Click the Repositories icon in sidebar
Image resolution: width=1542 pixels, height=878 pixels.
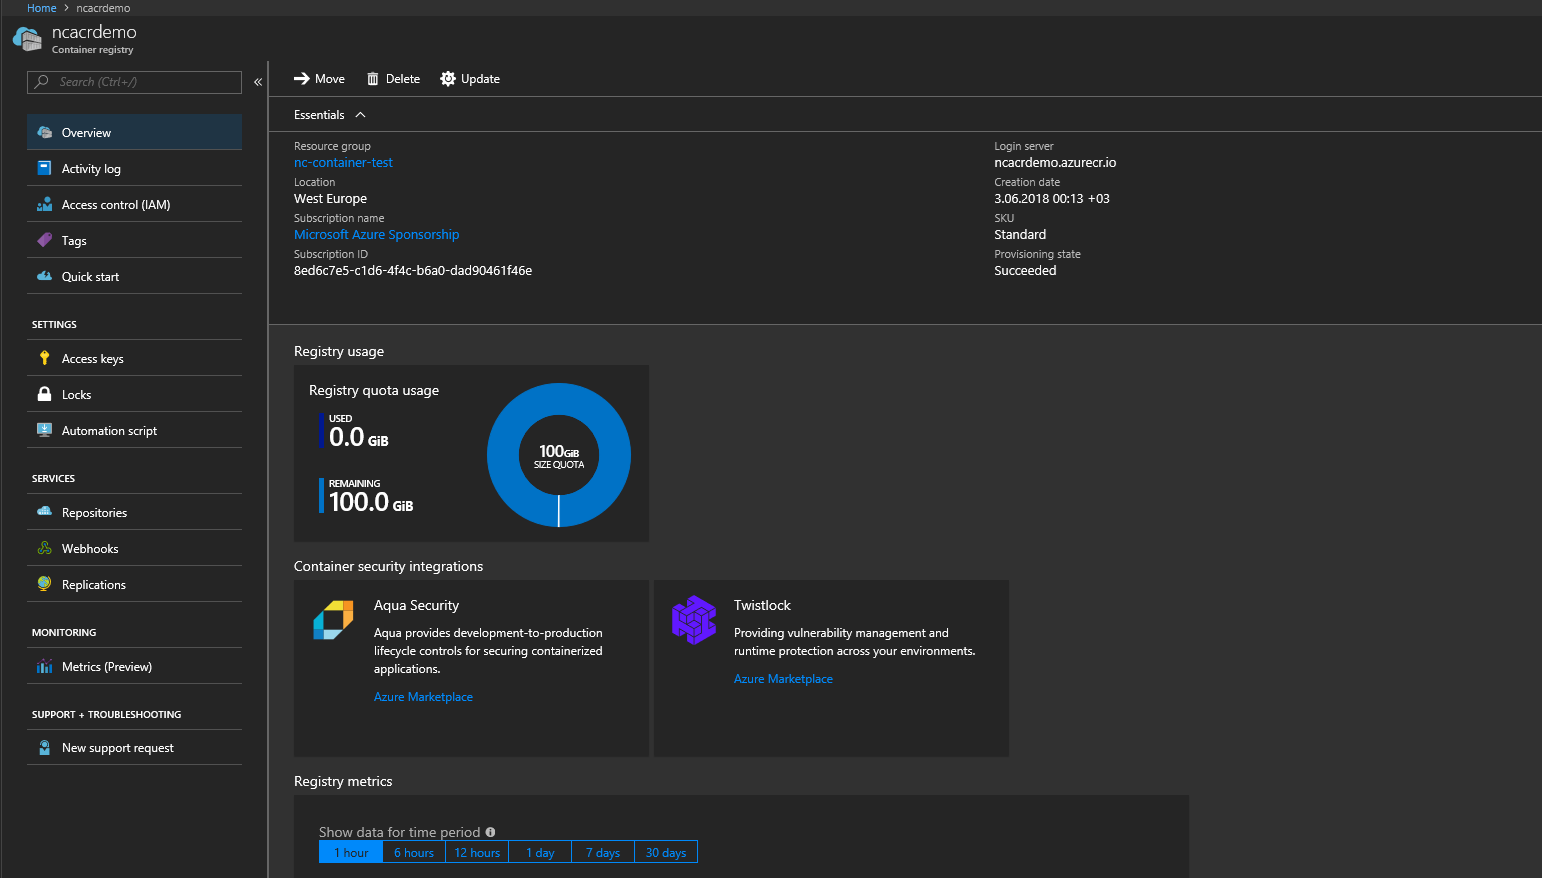coord(44,512)
